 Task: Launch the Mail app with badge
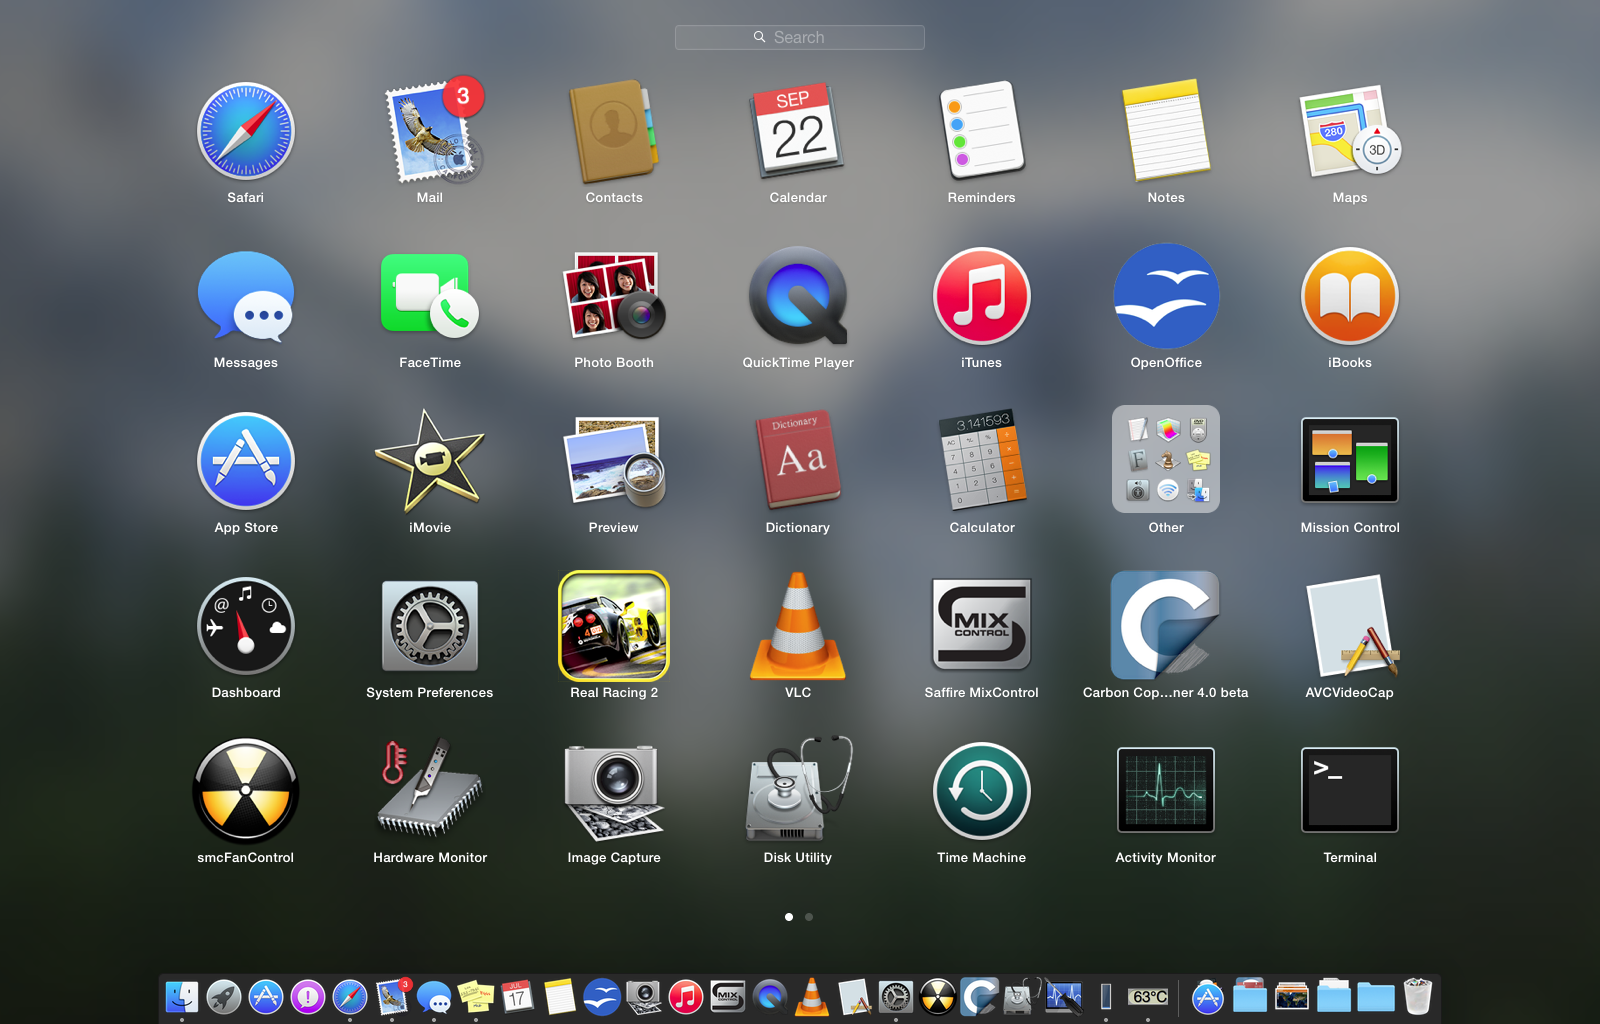click(x=430, y=132)
